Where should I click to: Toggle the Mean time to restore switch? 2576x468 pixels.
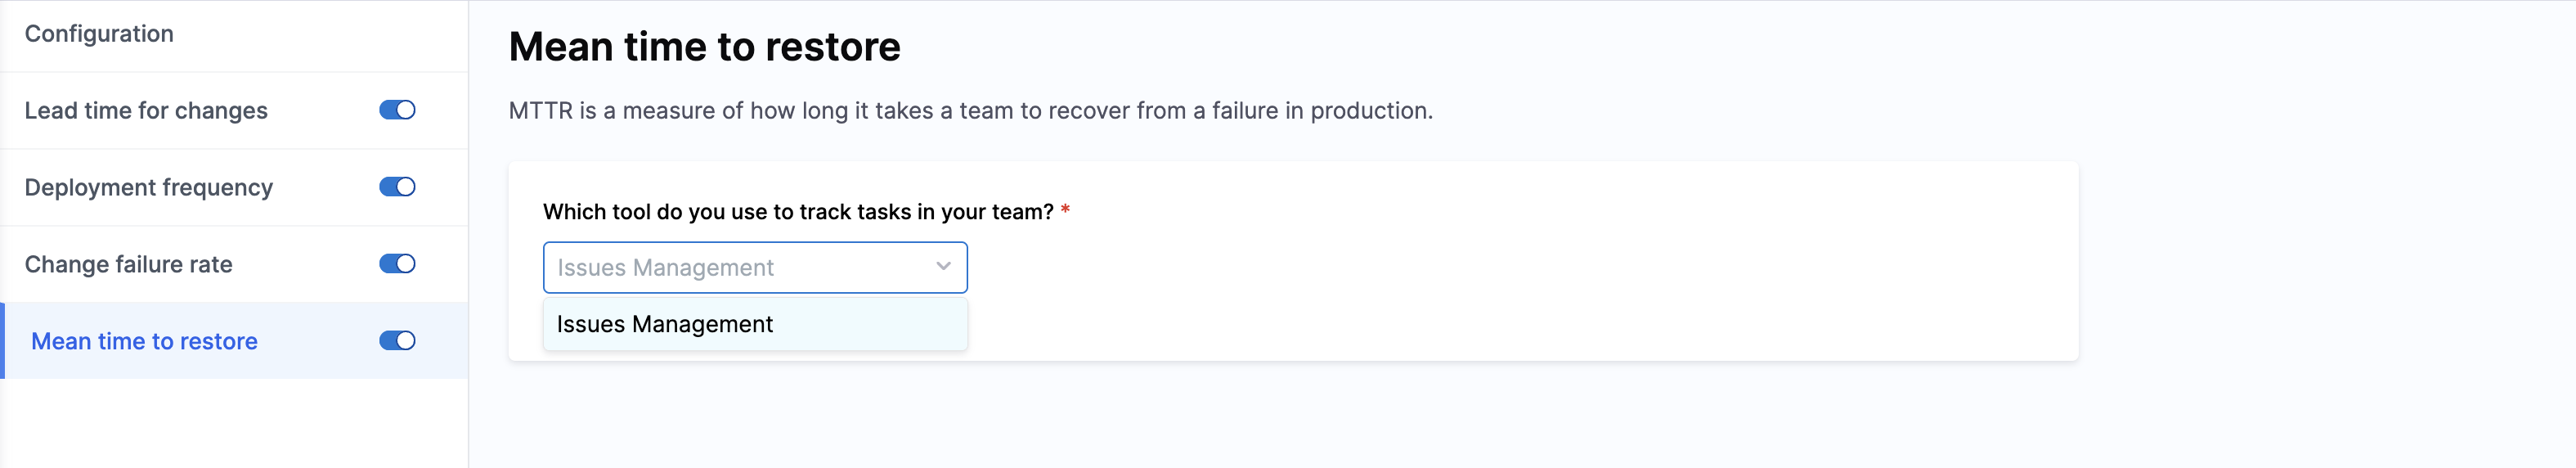pyautogui.click(x=397, y=341)
